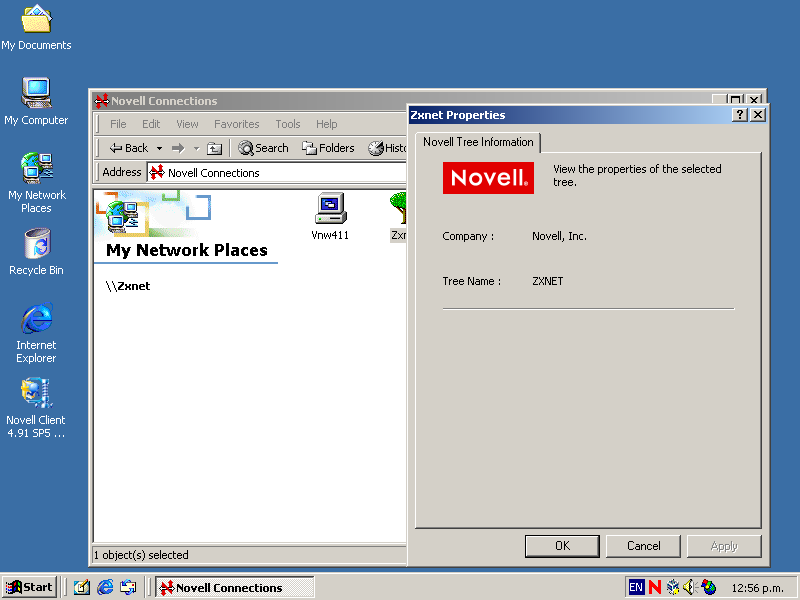Click the Forward arrow toolbar button

[x=178, y=148]
